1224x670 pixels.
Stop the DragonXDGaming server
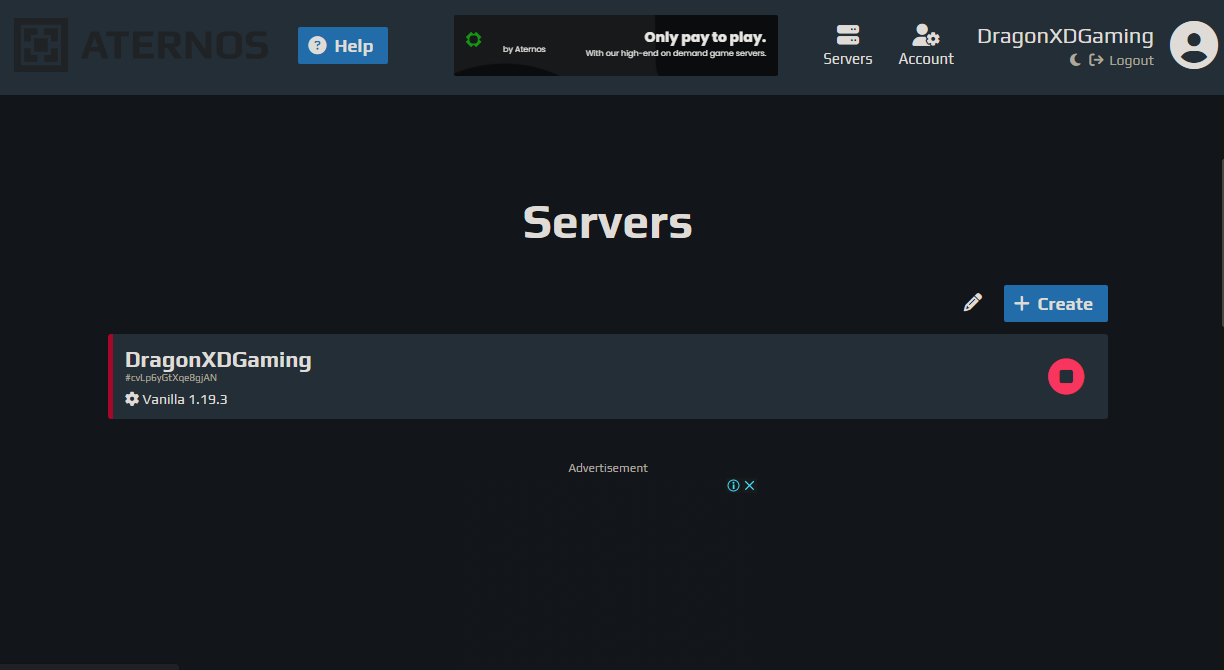pos(1066,376)
